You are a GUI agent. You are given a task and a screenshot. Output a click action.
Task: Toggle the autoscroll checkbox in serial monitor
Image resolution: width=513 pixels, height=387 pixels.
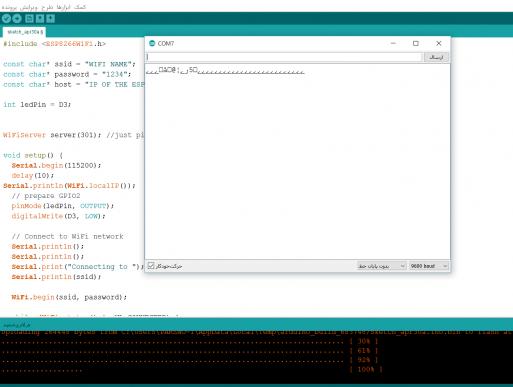coord(151,266)
